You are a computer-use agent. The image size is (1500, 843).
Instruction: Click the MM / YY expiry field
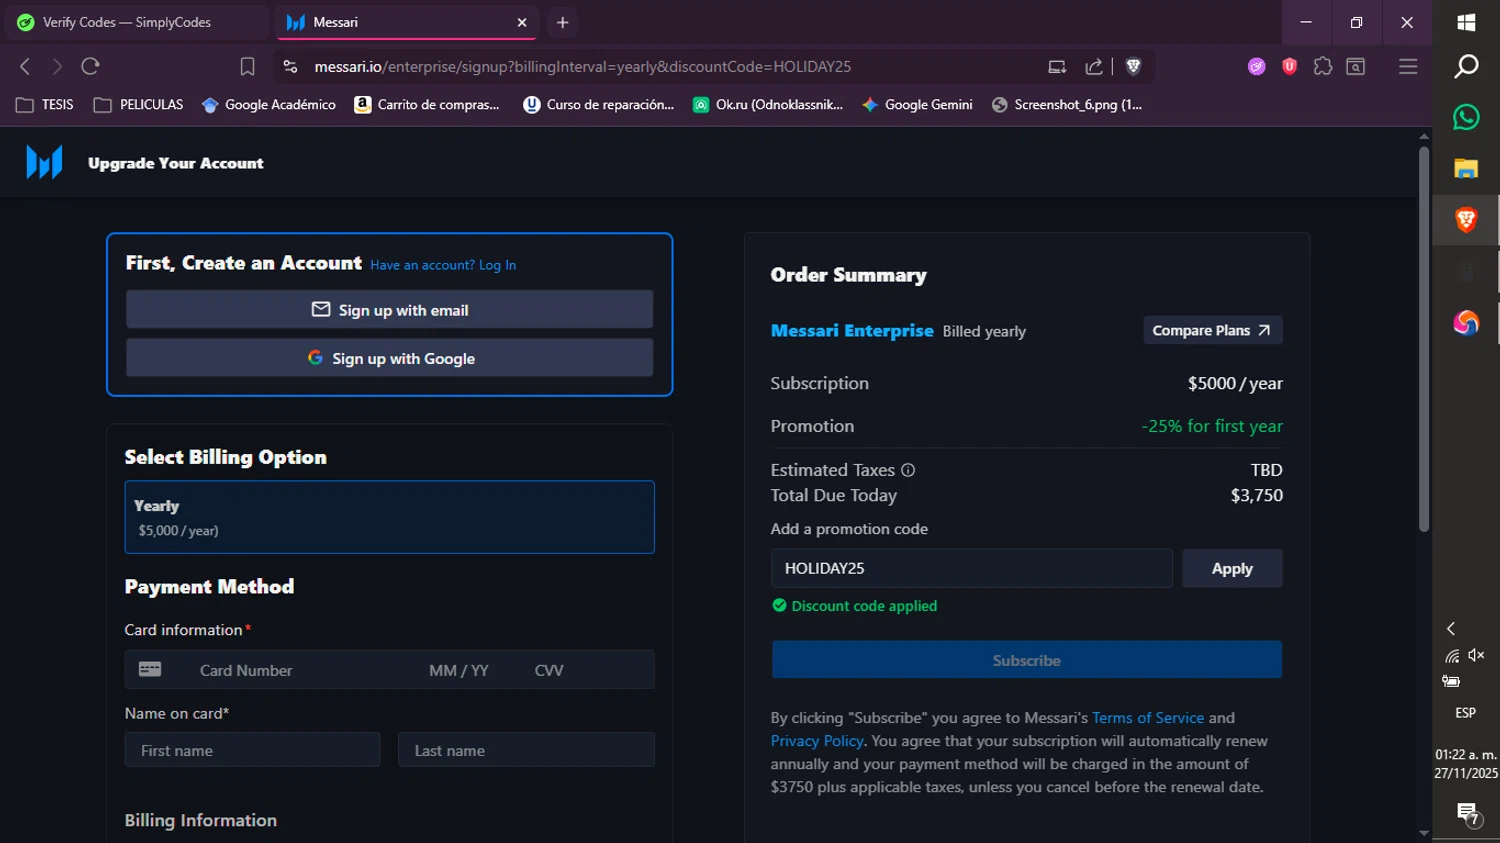point(459,670)
